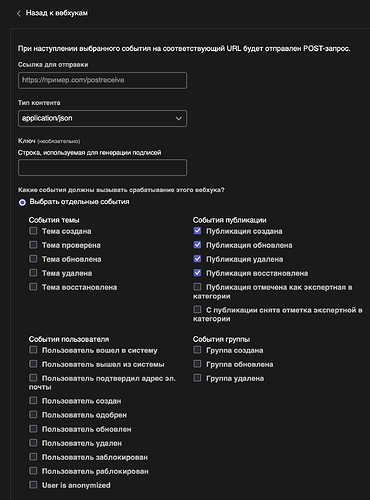
Task: Check the Группа создана checkbox
Action: click(x=197, y=350)
